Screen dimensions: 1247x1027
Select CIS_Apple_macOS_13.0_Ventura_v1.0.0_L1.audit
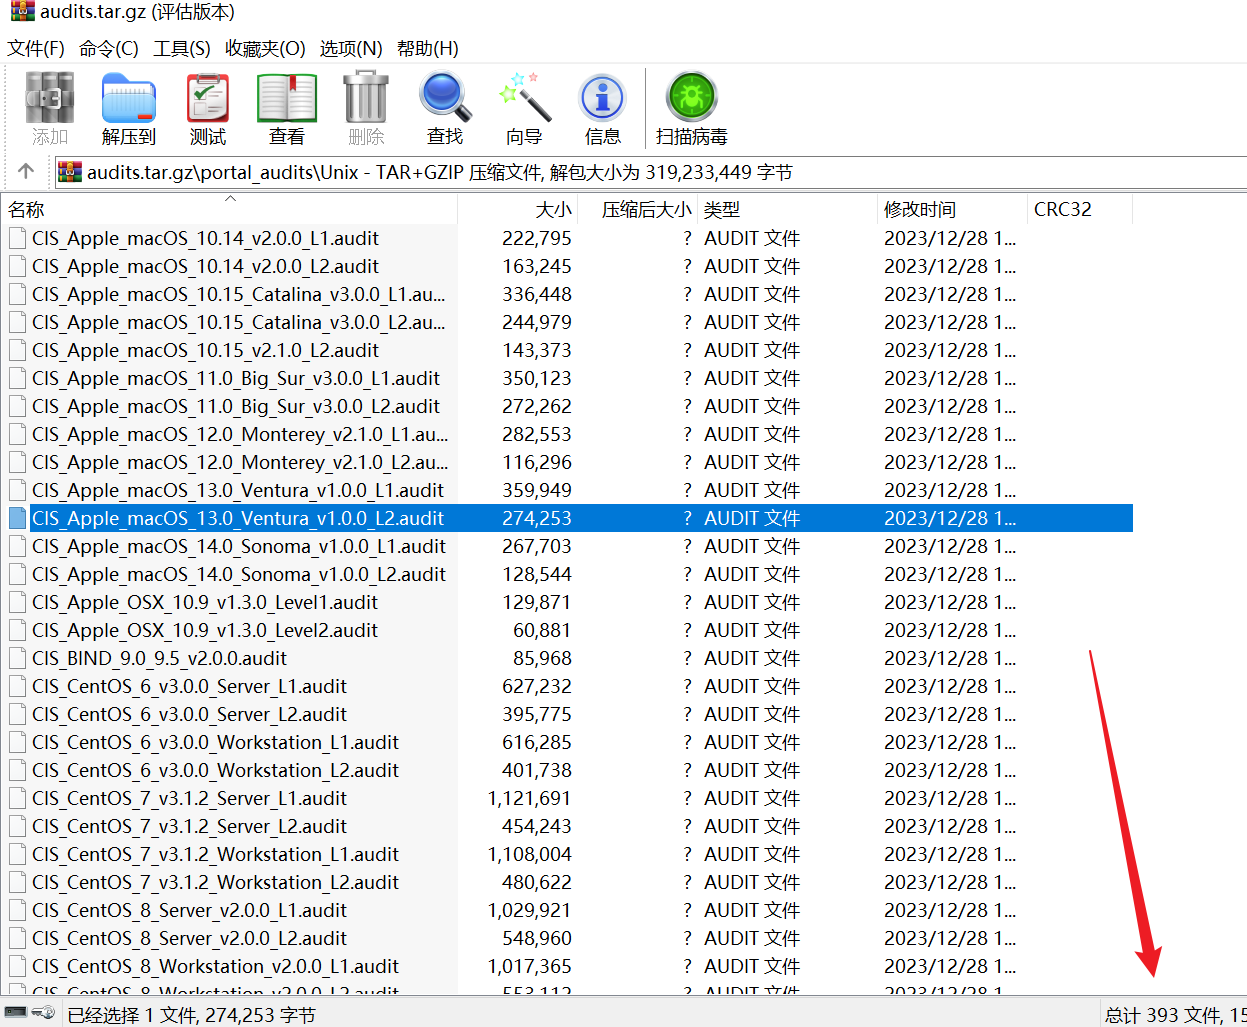click(x=238, y=490)
